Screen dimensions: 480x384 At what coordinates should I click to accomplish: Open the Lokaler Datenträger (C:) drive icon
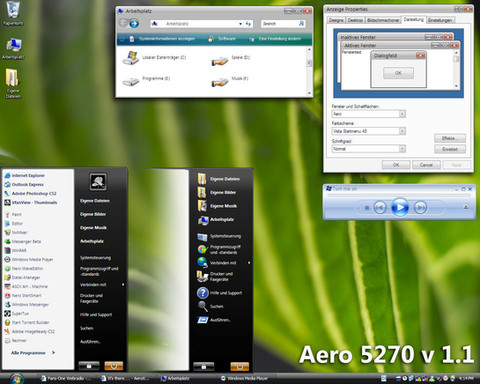131,58
